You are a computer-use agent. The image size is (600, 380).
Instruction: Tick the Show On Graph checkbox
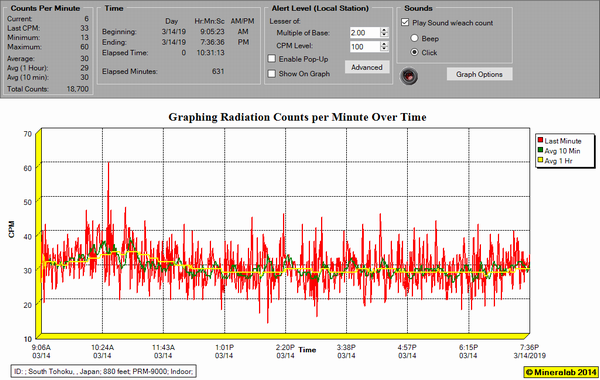(x=272, y=73)
